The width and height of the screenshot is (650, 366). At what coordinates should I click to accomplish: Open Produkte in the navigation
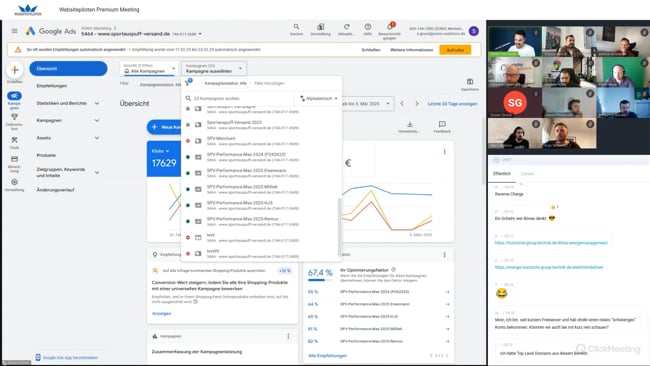pos(46,155)
